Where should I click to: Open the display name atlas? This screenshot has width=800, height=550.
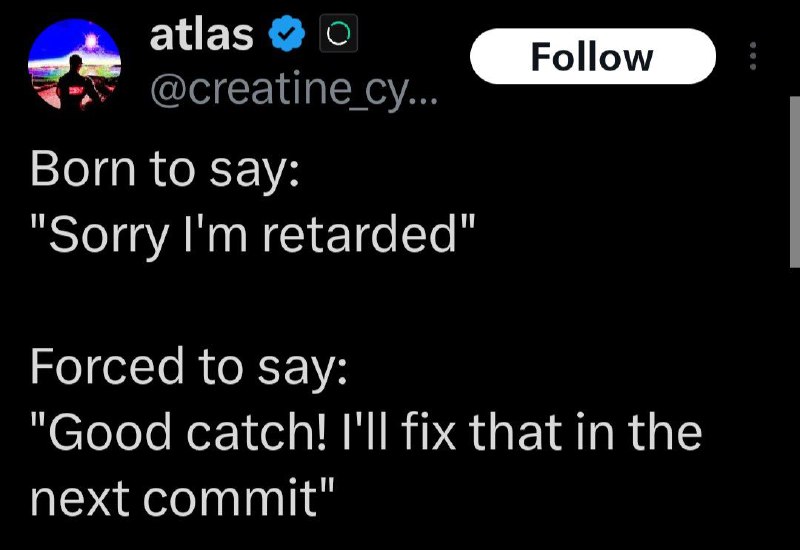tap(202, 34)
